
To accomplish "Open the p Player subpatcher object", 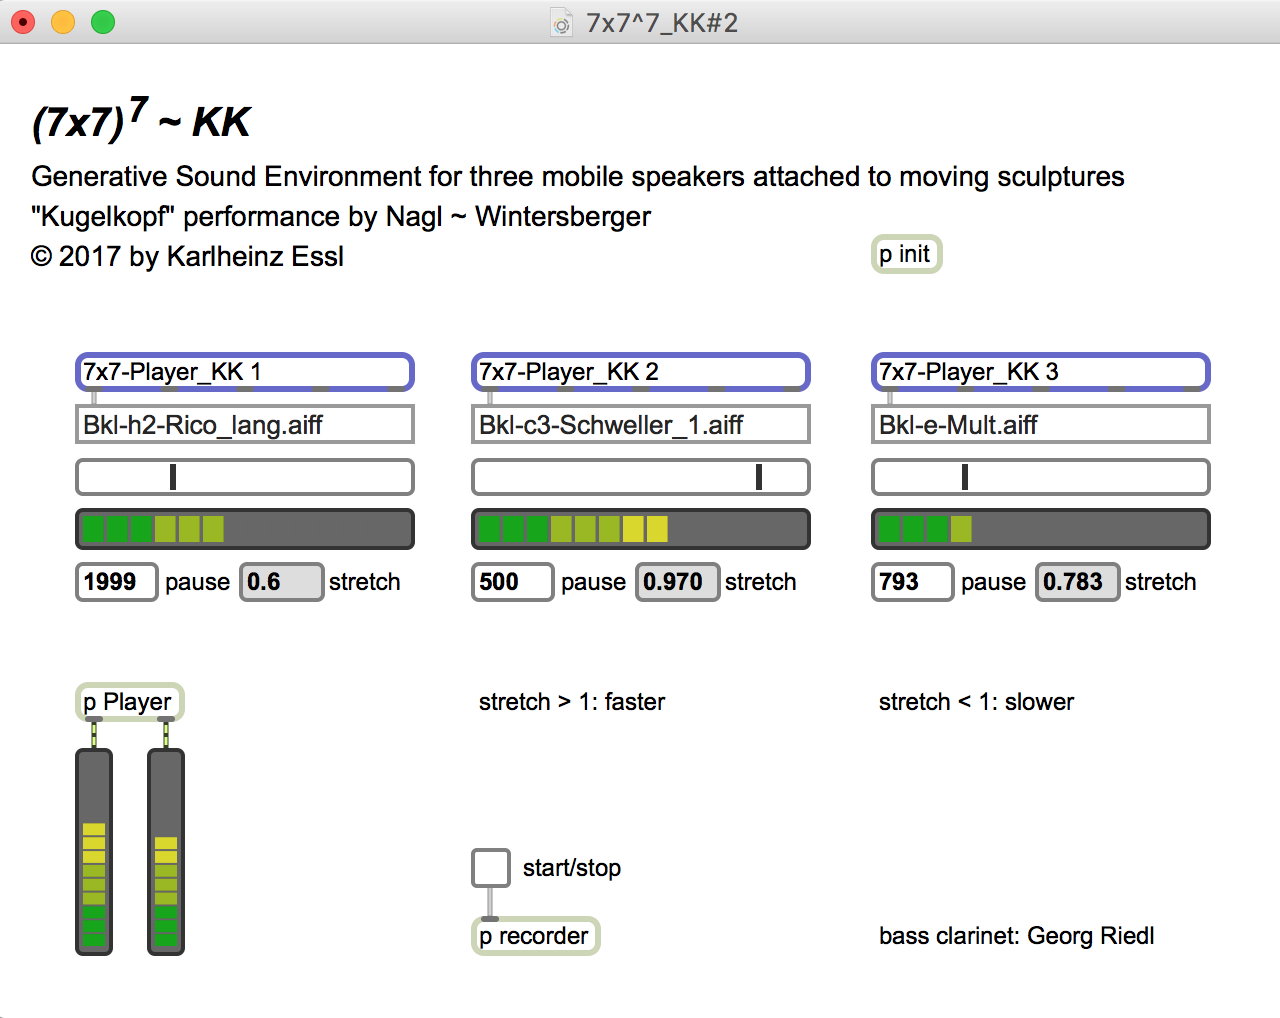I will pyautogui.click(x=129, y=702).
